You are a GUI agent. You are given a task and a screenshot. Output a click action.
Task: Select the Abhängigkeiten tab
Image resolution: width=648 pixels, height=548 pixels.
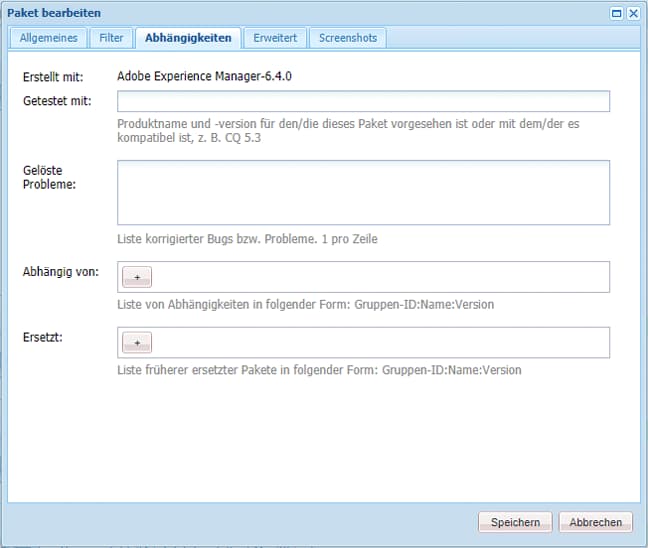coord(188,38)
